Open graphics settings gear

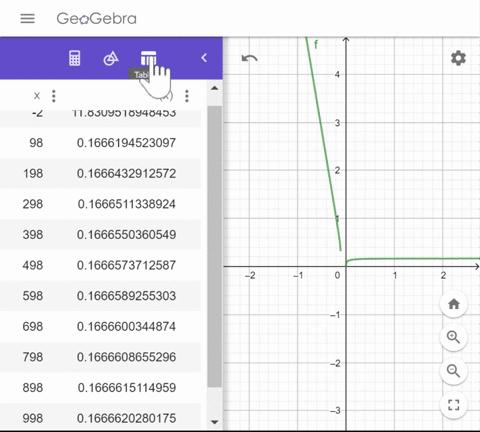click(458, 58)
